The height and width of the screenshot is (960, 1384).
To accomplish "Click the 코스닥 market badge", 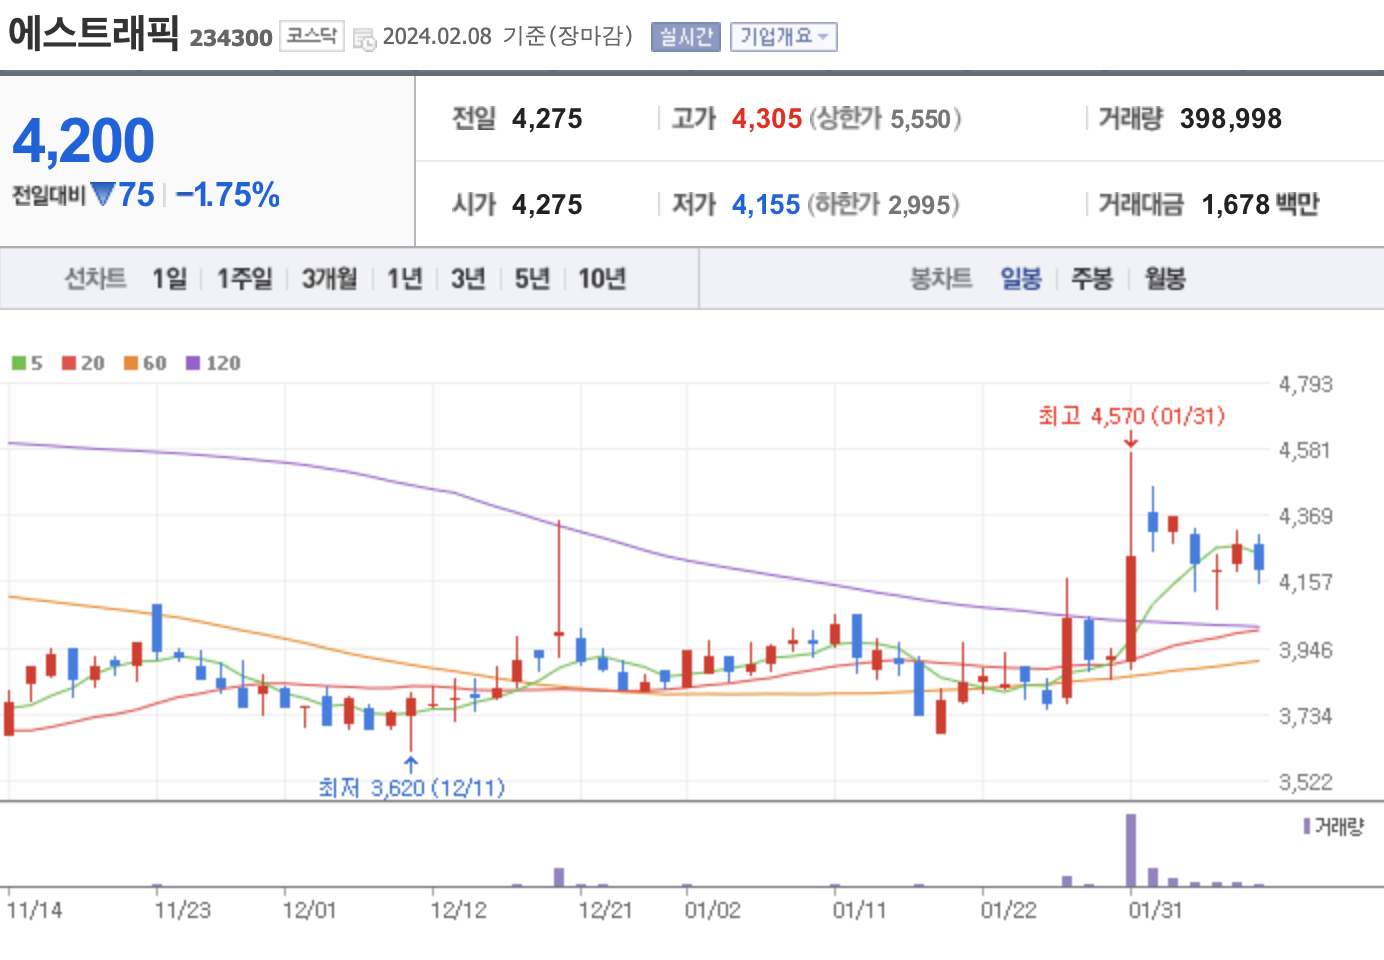I will click(312, 36).
